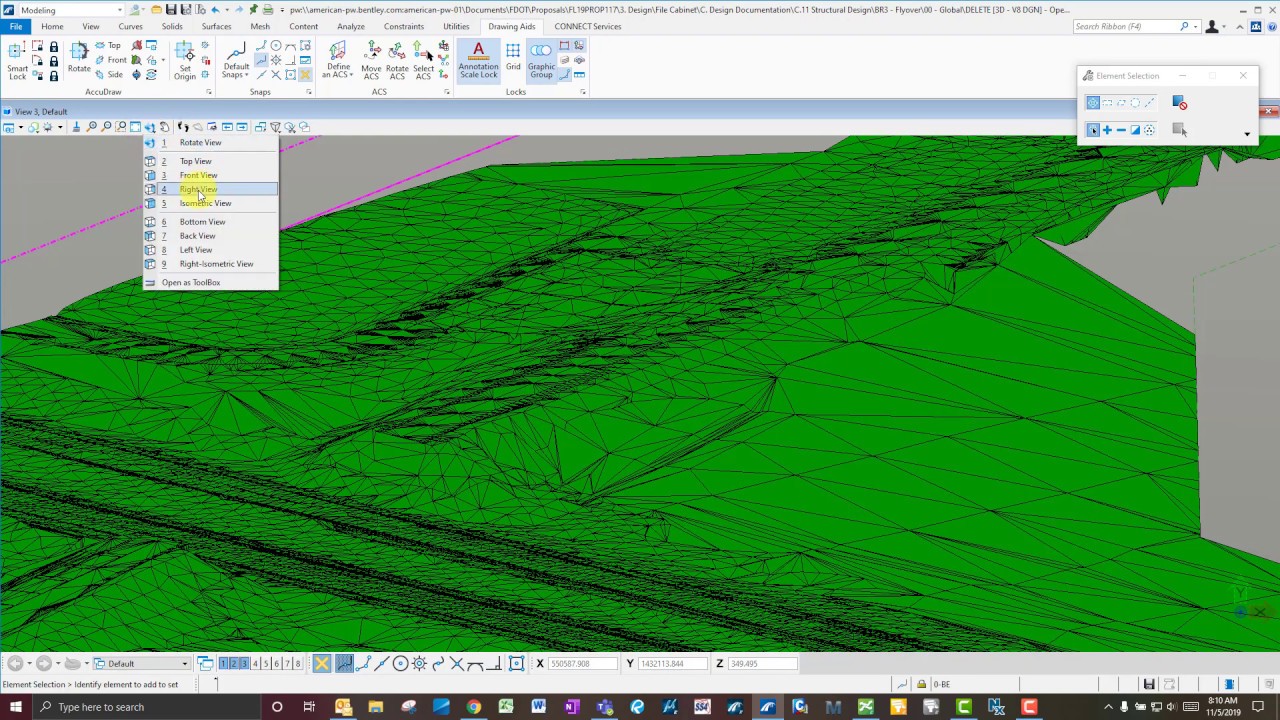Click Set Origin tool
The width and height of the screenshot is (1280, 720).
[x=185, y=62]
